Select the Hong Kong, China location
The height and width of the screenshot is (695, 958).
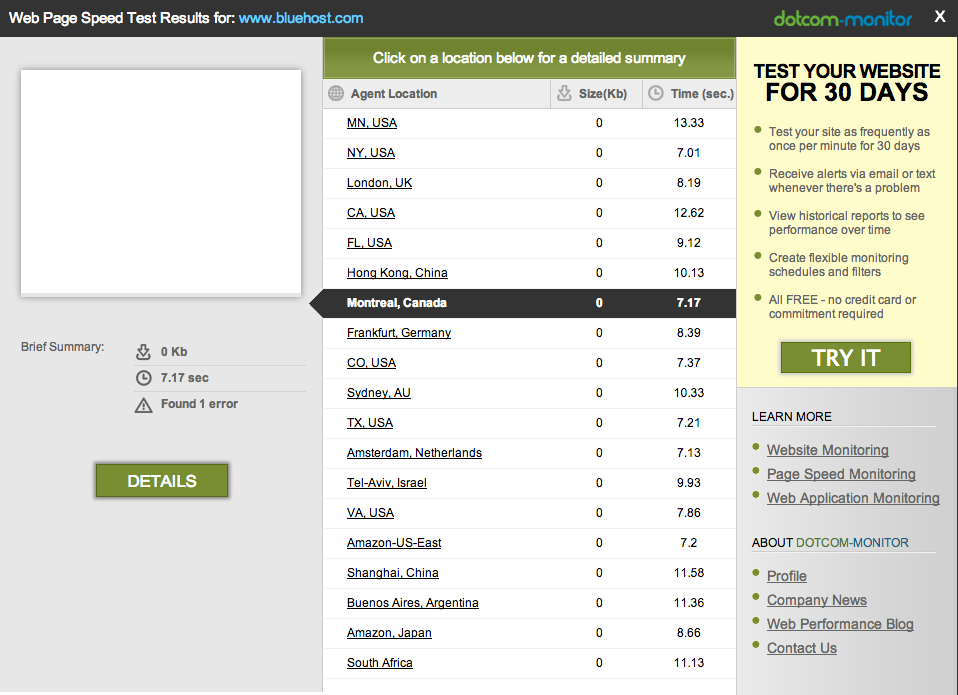click(397, 272)
